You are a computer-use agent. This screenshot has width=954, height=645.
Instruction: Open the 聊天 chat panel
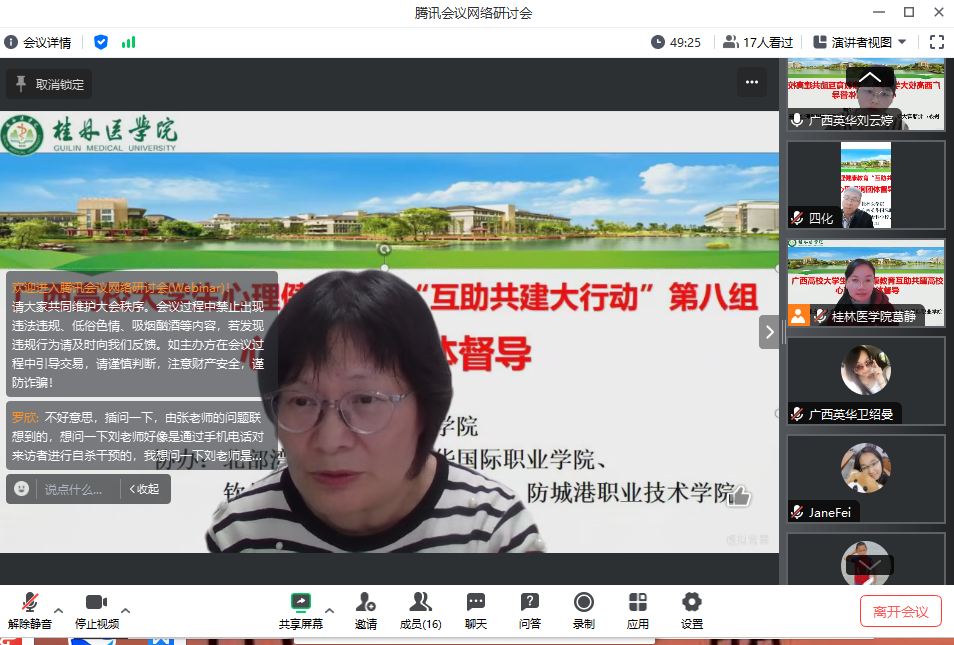point(476,611)
